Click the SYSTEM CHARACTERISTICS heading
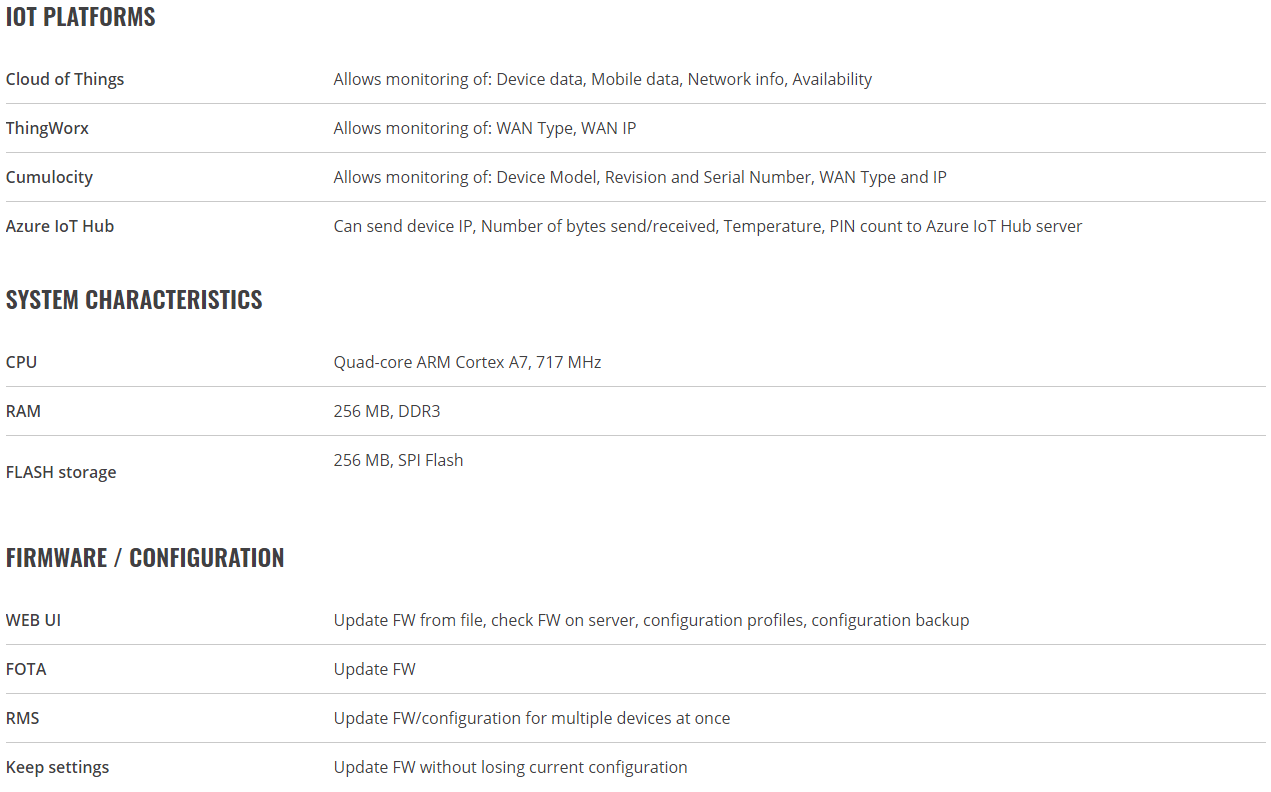The width and height of the screenshot is (1271, 792). pyautogui.click(x=134, y=300)
